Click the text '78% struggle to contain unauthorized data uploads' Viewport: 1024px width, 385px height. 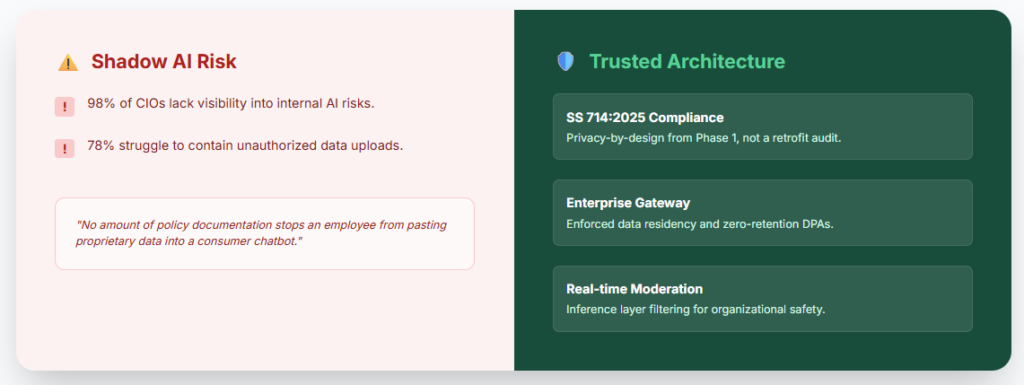click(x=245, y=146)
